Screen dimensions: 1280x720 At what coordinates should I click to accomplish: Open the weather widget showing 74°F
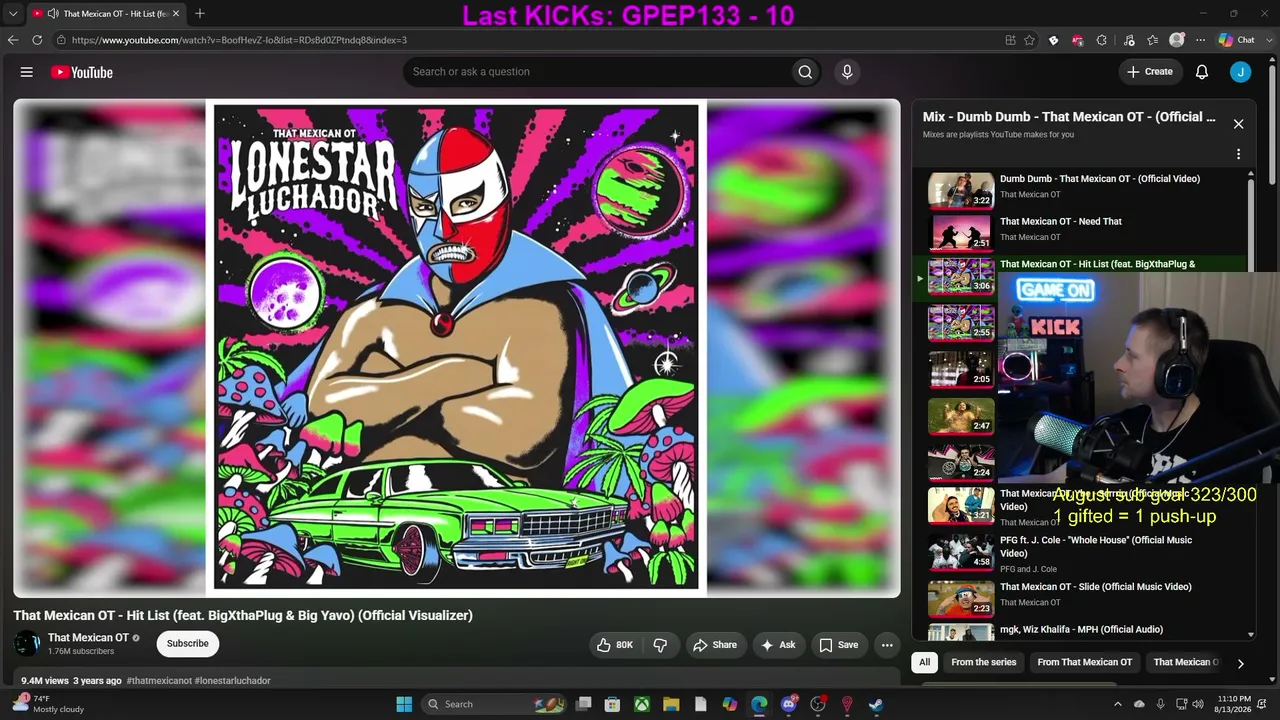coord(48,704)
